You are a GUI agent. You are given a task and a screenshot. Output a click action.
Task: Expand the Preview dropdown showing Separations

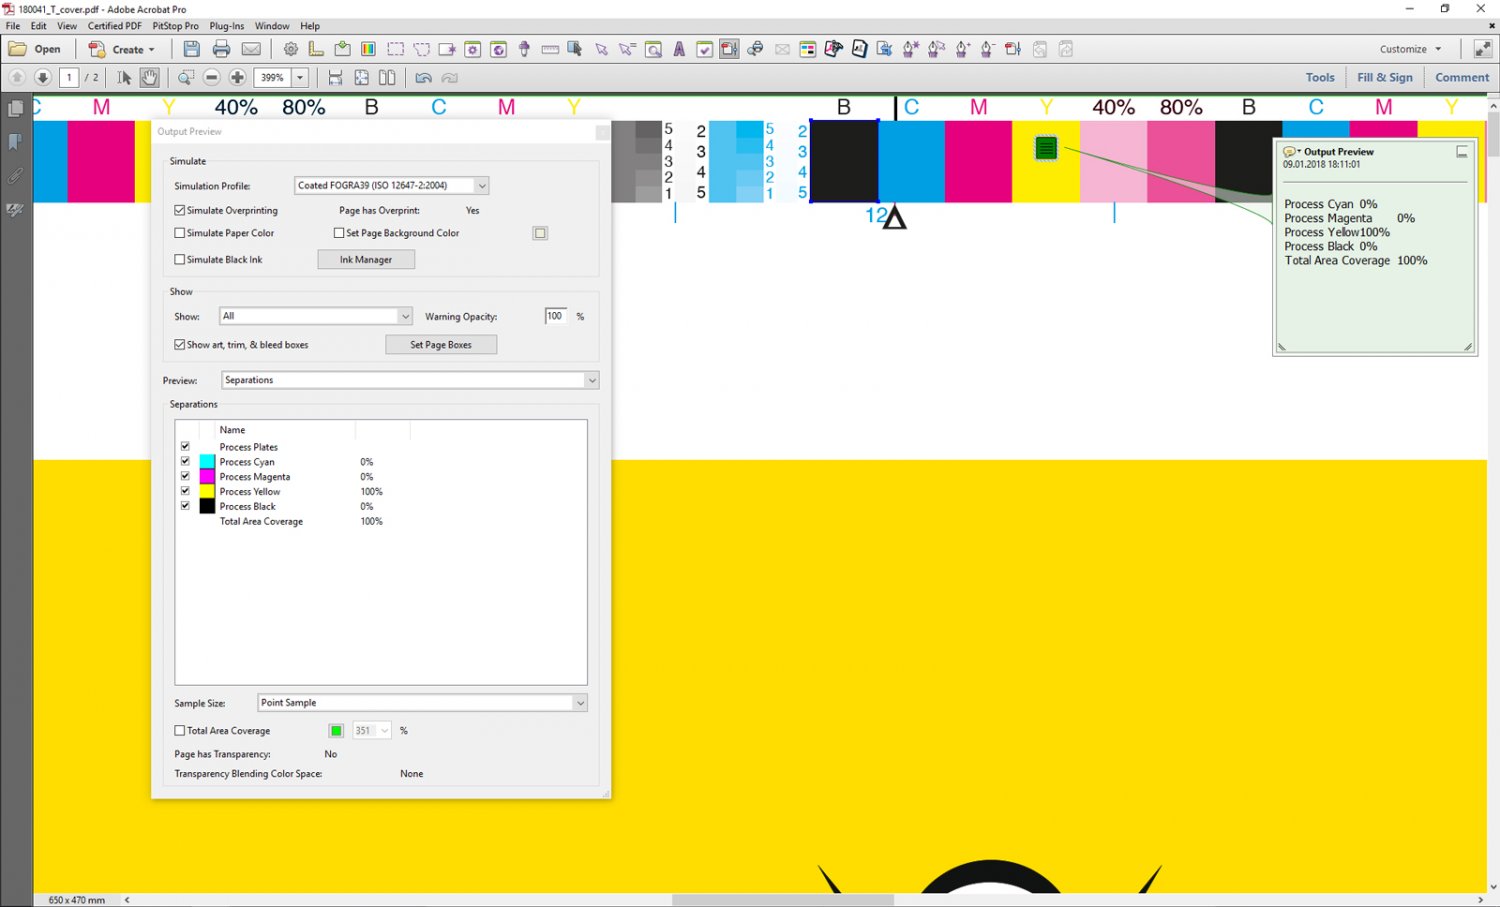coord(410,380)
